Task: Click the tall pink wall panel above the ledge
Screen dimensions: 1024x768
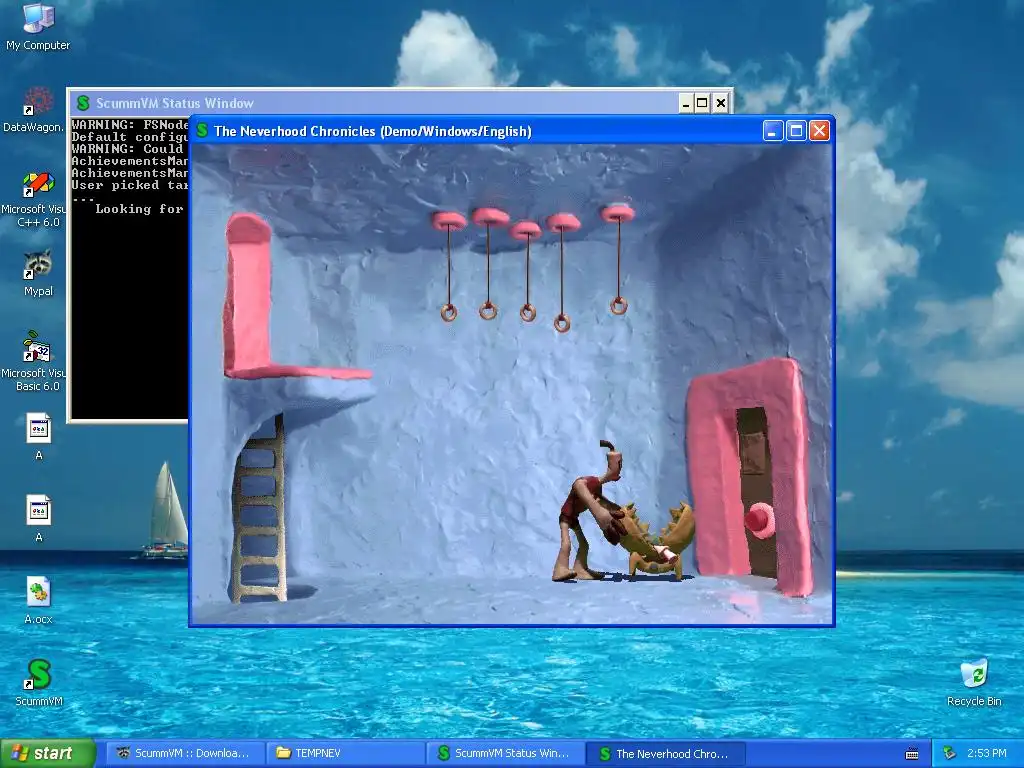Action: pyautogui.click(x=248, y=293)
